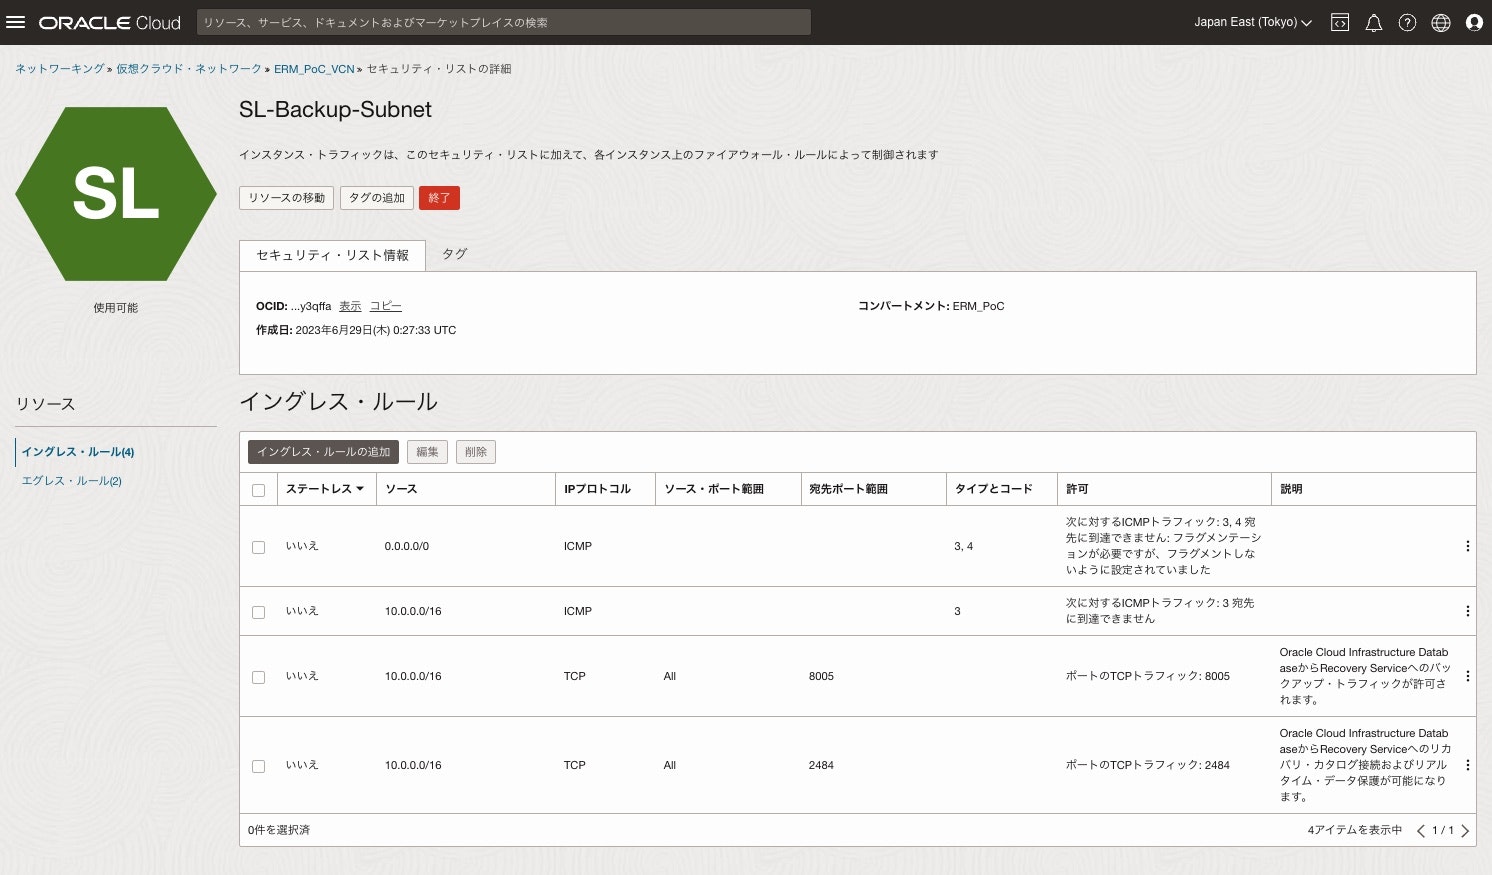The height and width of the screenshot is (875, 1492).
Task: Switch to タグ tab
Action: (455, 254)
